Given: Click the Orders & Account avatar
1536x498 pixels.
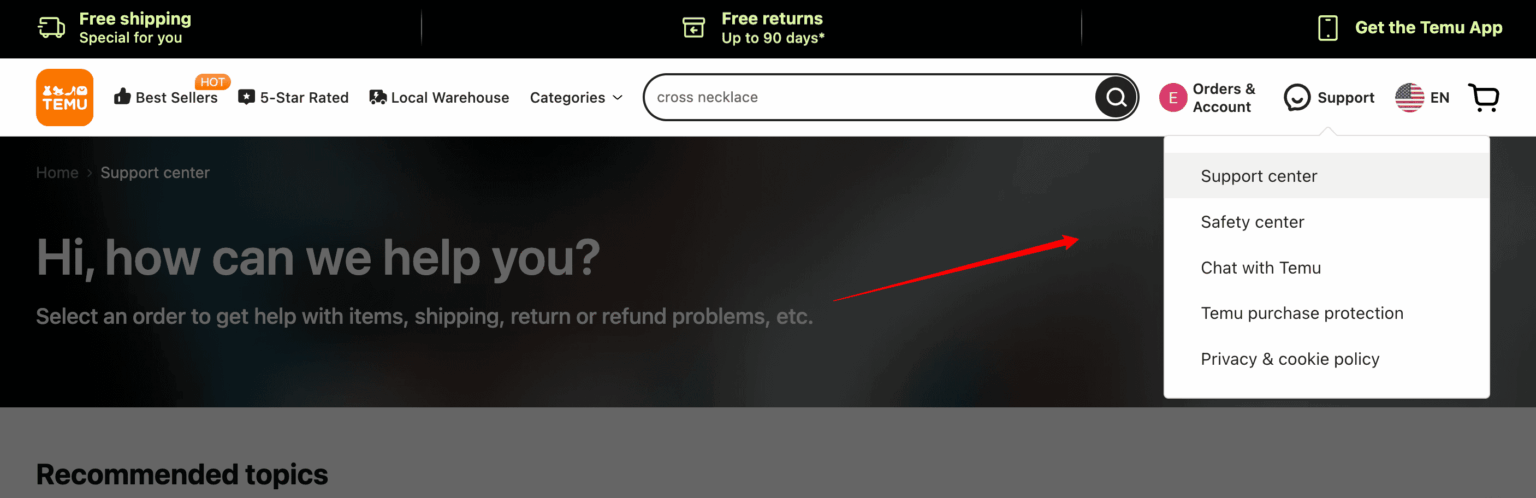Looking at the screenshot, I should tap(1173, 97).
